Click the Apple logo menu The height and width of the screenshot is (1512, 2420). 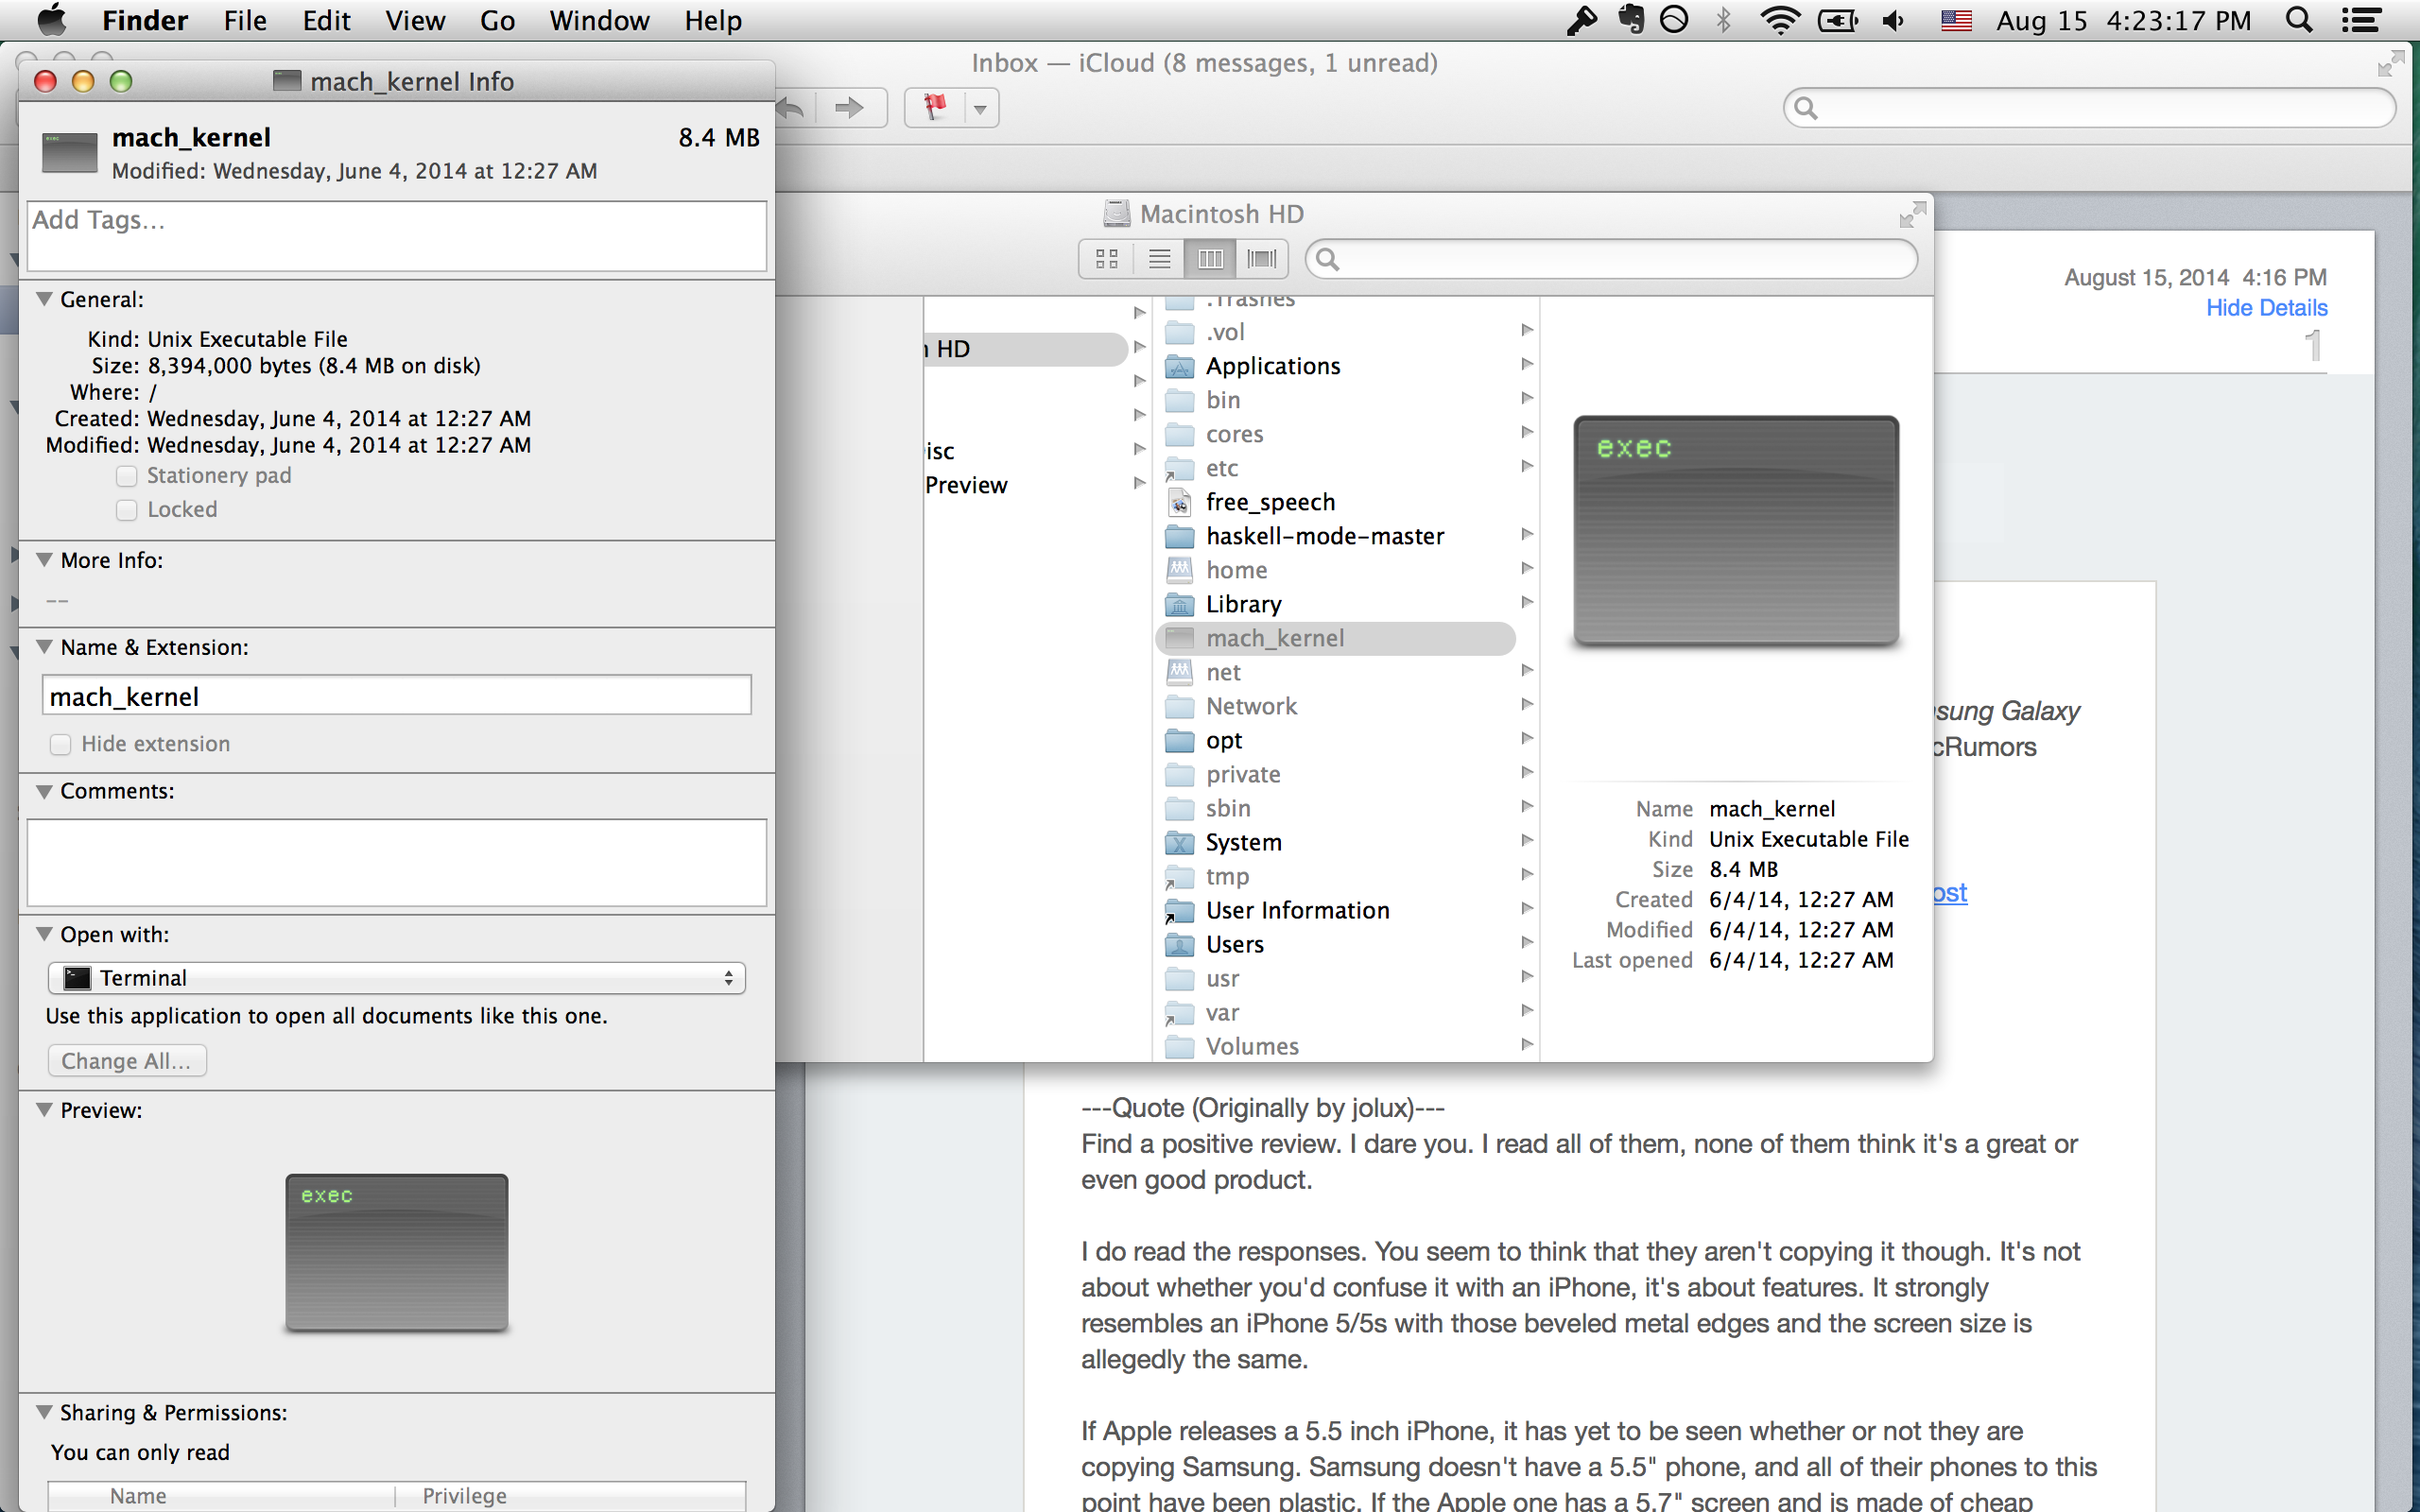tap(51, 20)
